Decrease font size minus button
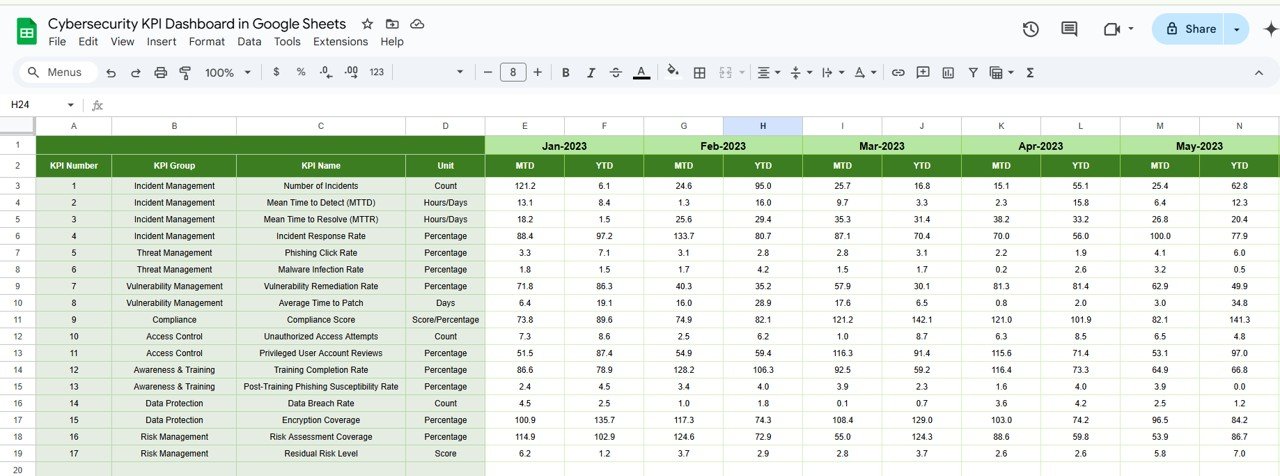Screen dimensions: 1280x476 (488, 72)
